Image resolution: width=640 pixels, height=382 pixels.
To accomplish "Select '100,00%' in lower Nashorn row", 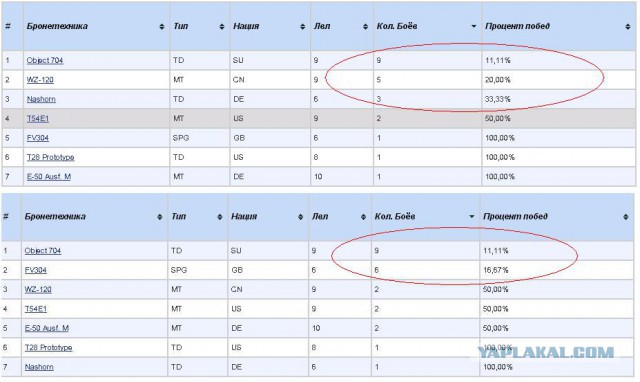I will [x=498, y=367].
